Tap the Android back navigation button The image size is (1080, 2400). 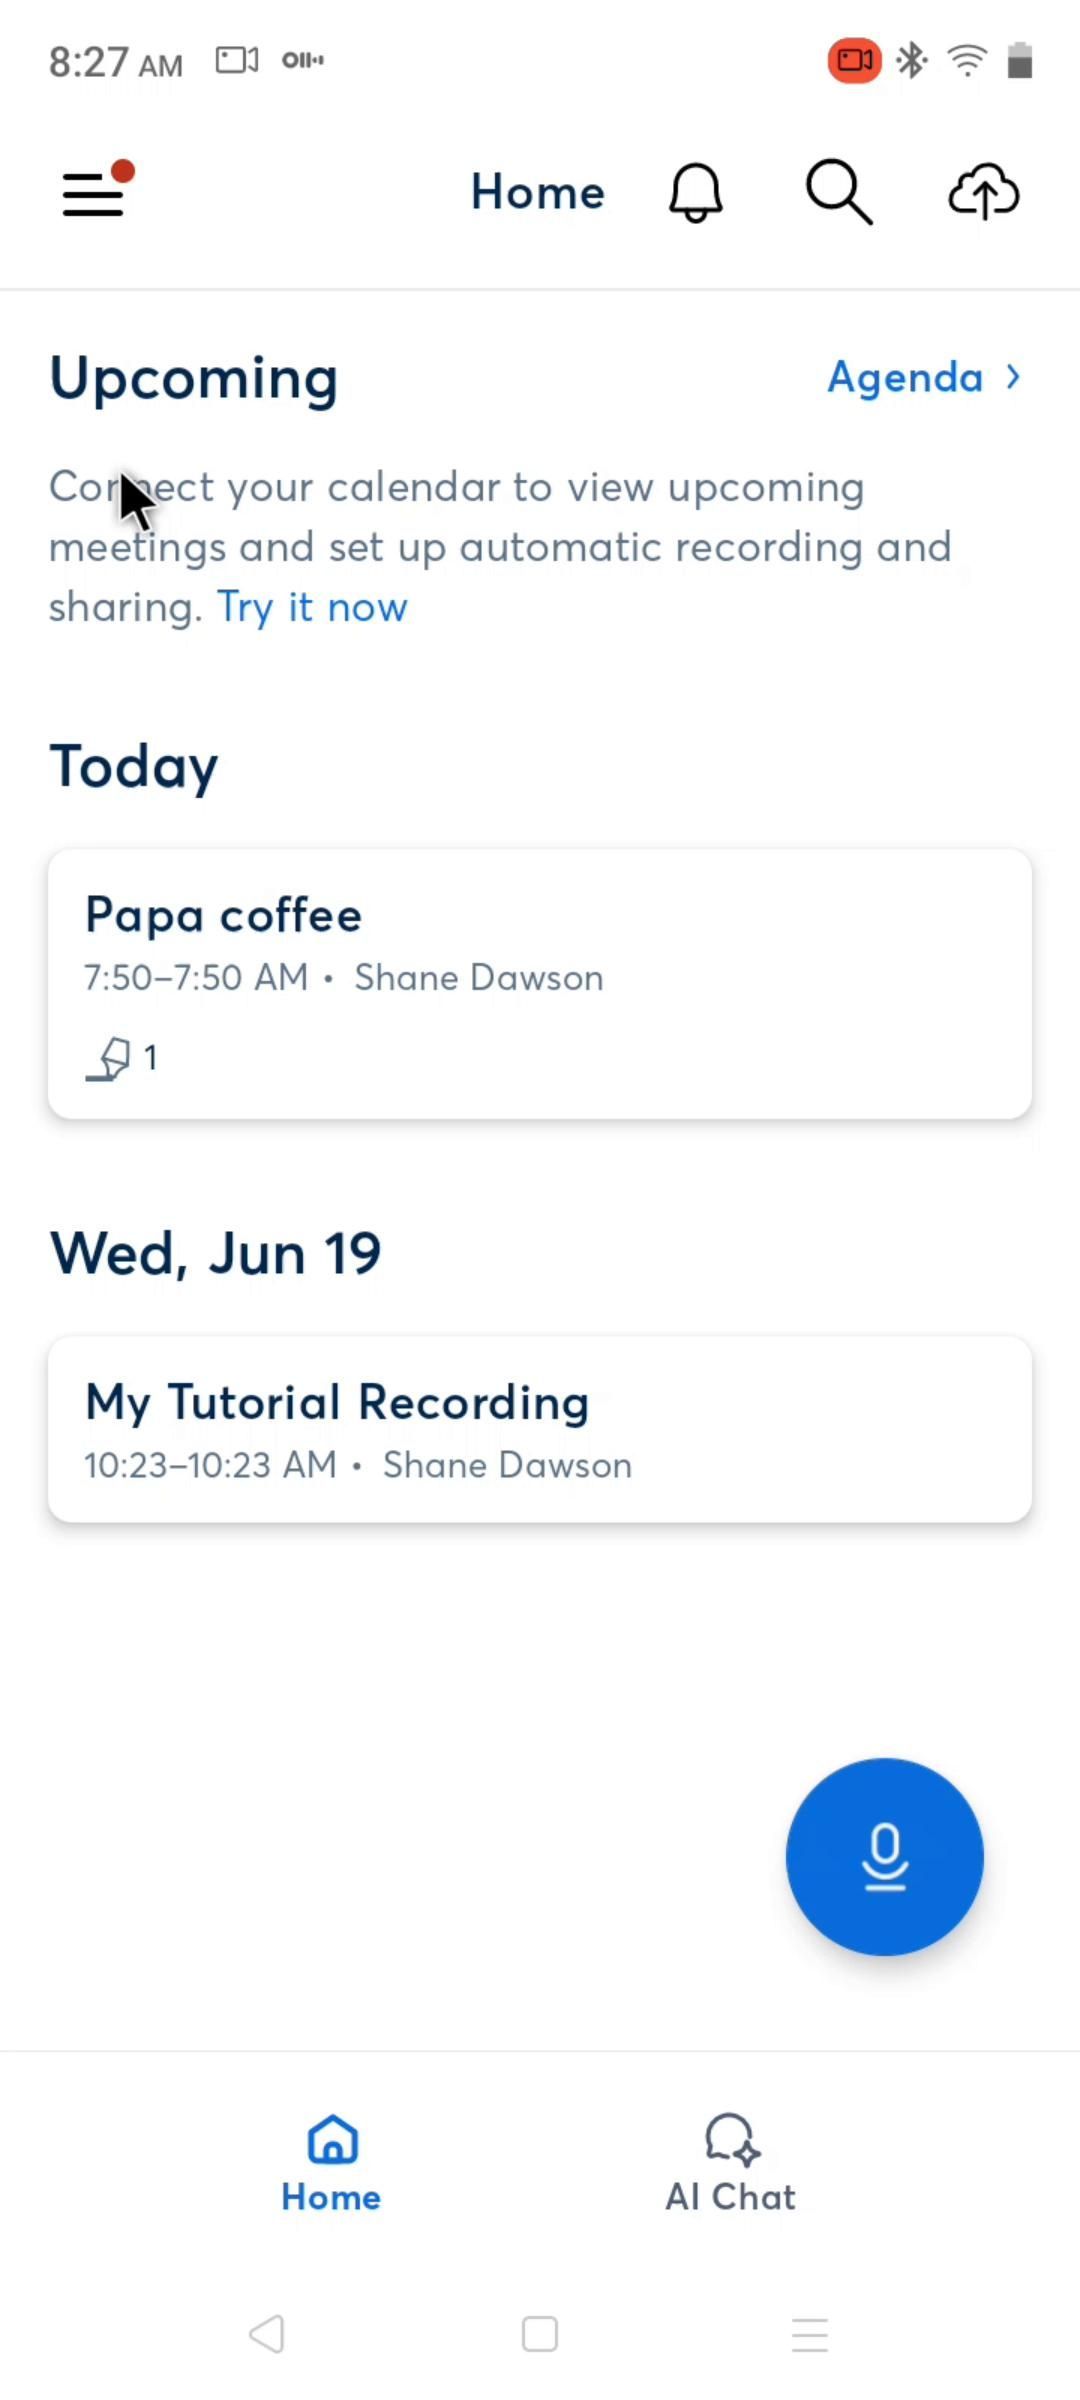pyautogui.click(x=267, y=2334)
